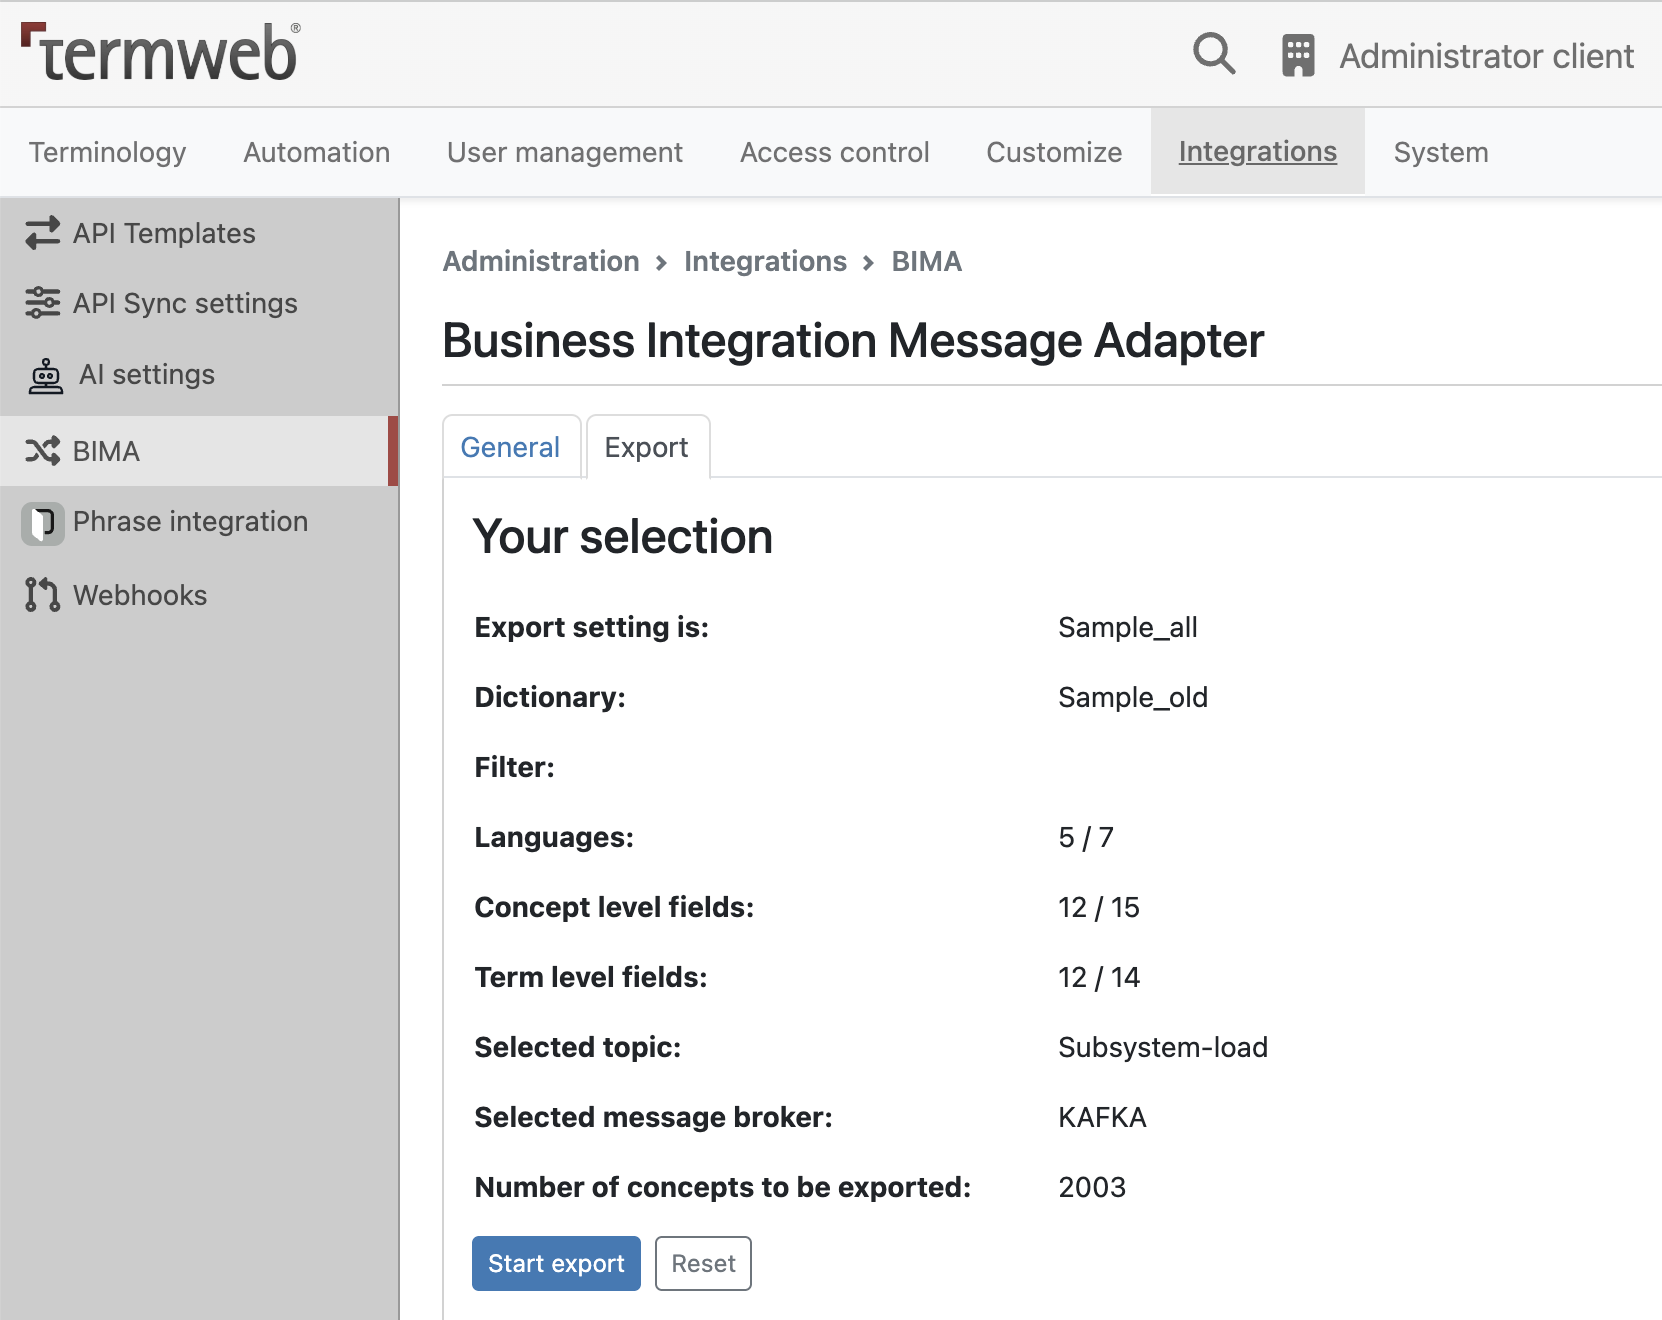Image resolution: width=1662 pixels, height=1320 pixels.
Task: Click the Reset button
Action: tap(703, 1264)
